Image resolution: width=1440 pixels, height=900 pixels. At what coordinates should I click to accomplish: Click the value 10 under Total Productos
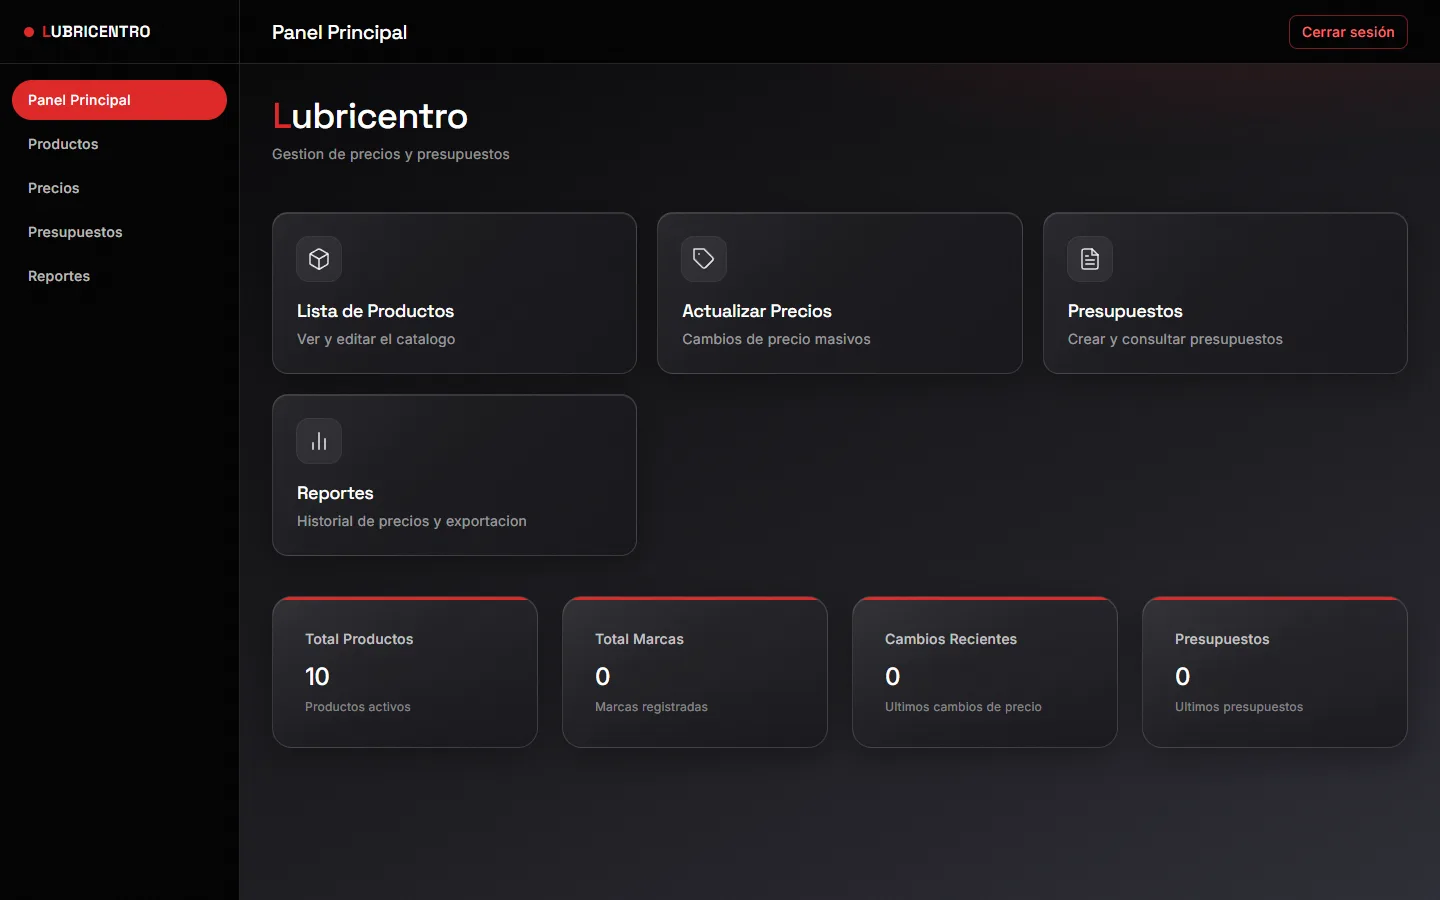(x=317, y=677)
